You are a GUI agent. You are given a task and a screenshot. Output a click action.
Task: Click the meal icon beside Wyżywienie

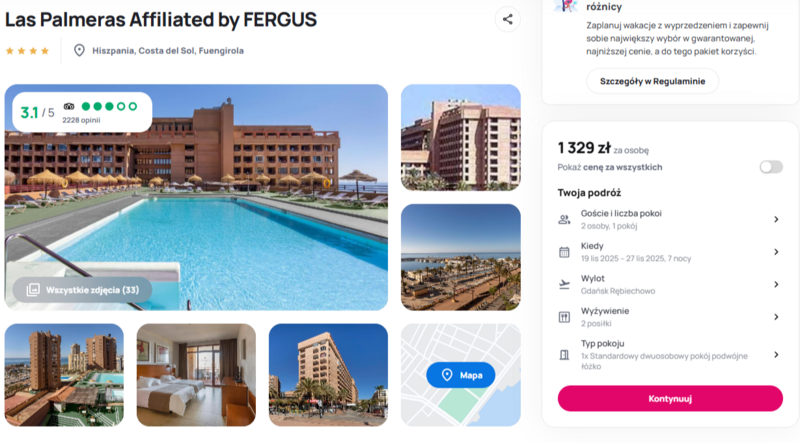(x=564, y=317)
